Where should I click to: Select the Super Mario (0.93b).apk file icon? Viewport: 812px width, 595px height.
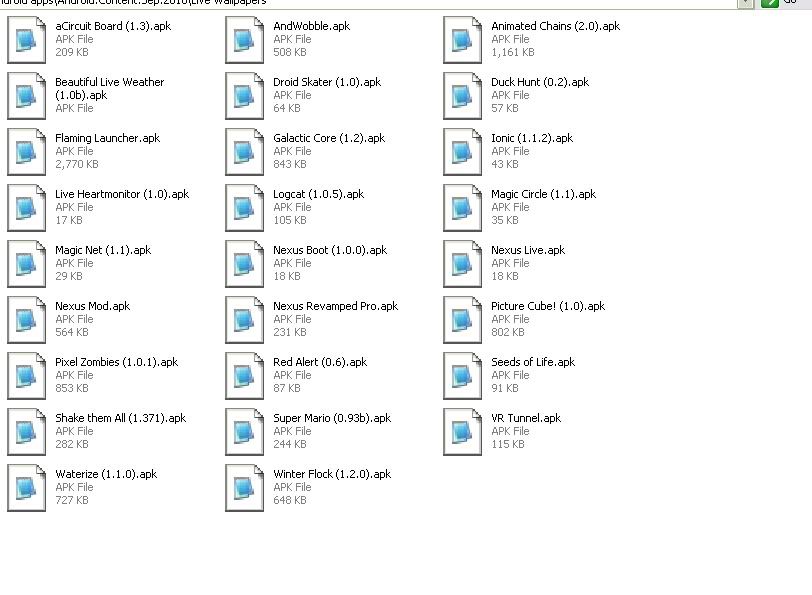click(244, 431)
